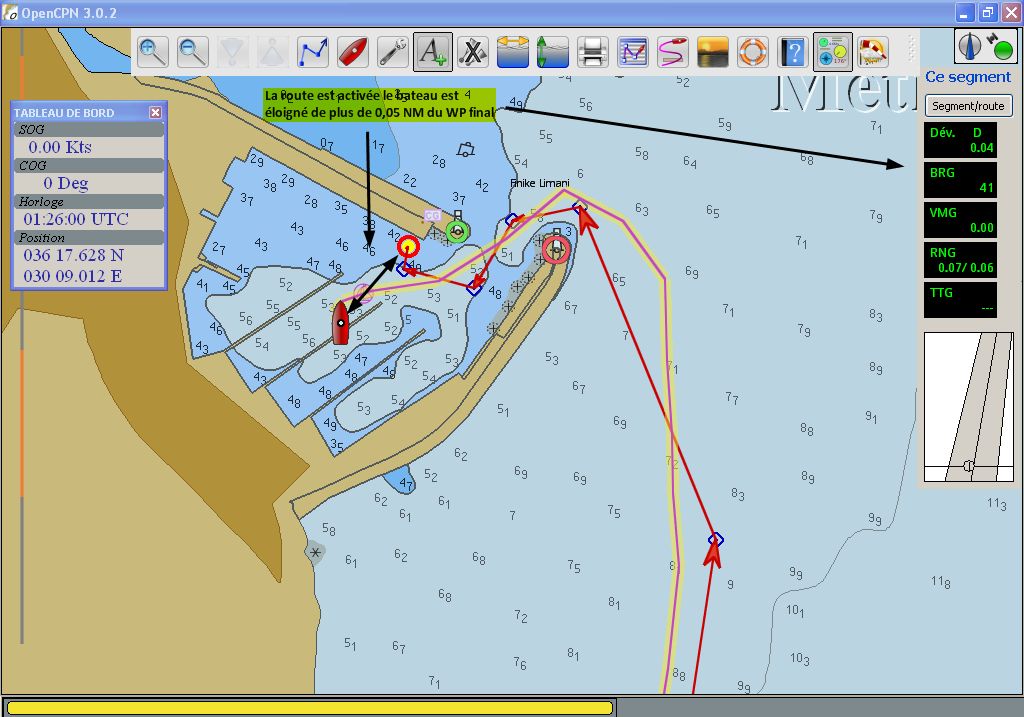Toggle chart text display (A+ icon)

pyautogui.click(x=432, y=51)
